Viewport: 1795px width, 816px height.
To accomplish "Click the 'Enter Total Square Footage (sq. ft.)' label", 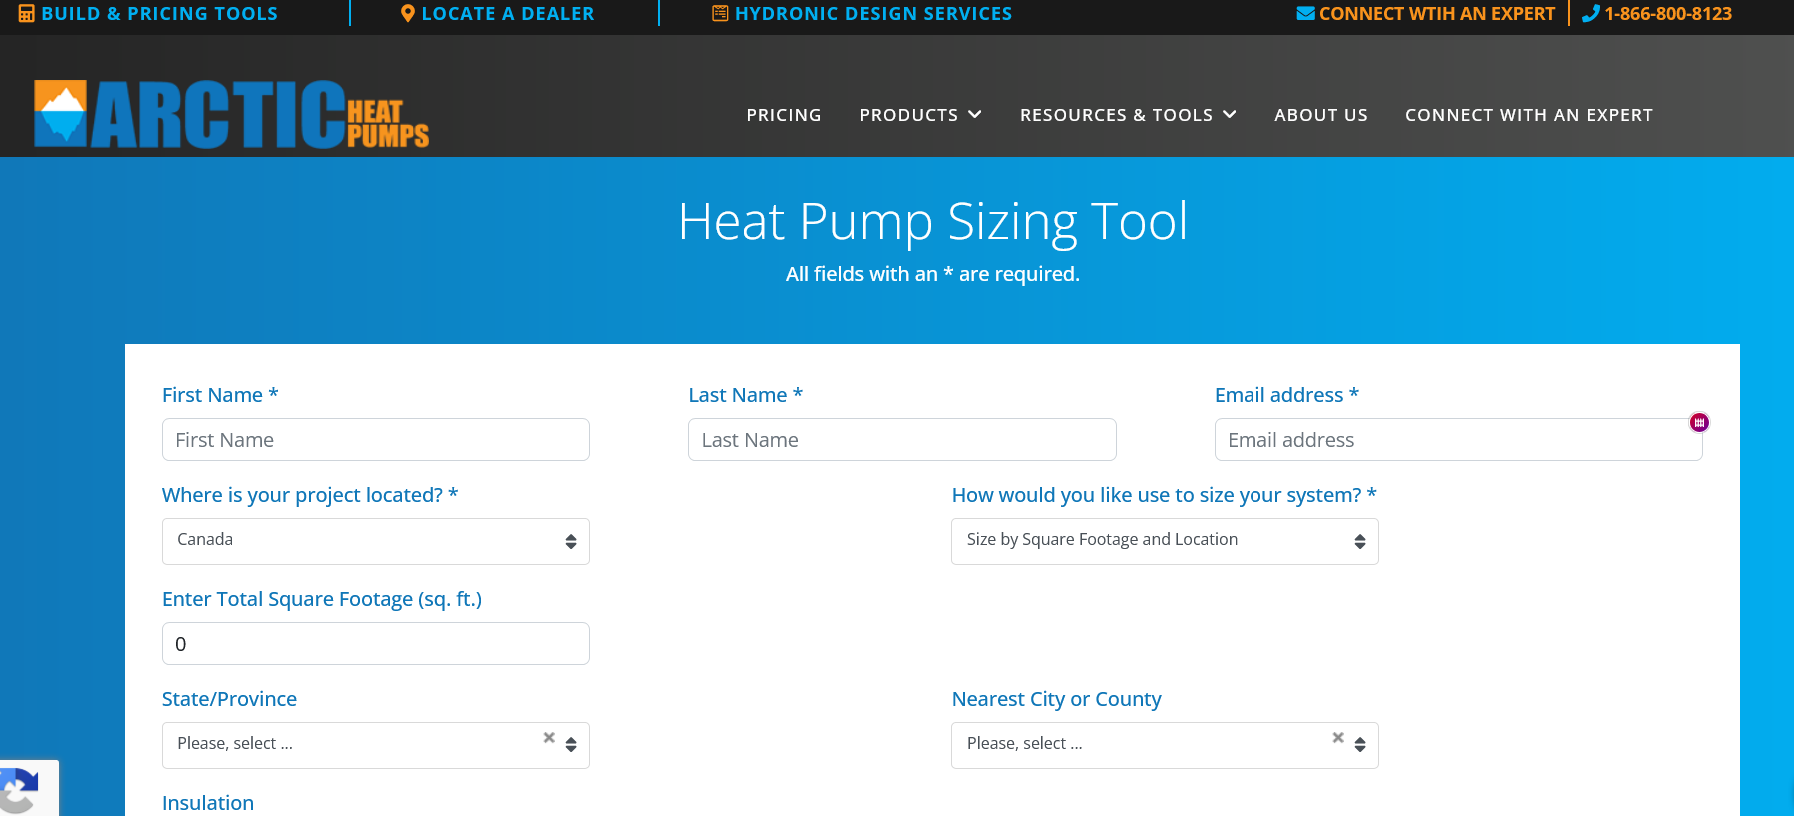I will [322, 599].
